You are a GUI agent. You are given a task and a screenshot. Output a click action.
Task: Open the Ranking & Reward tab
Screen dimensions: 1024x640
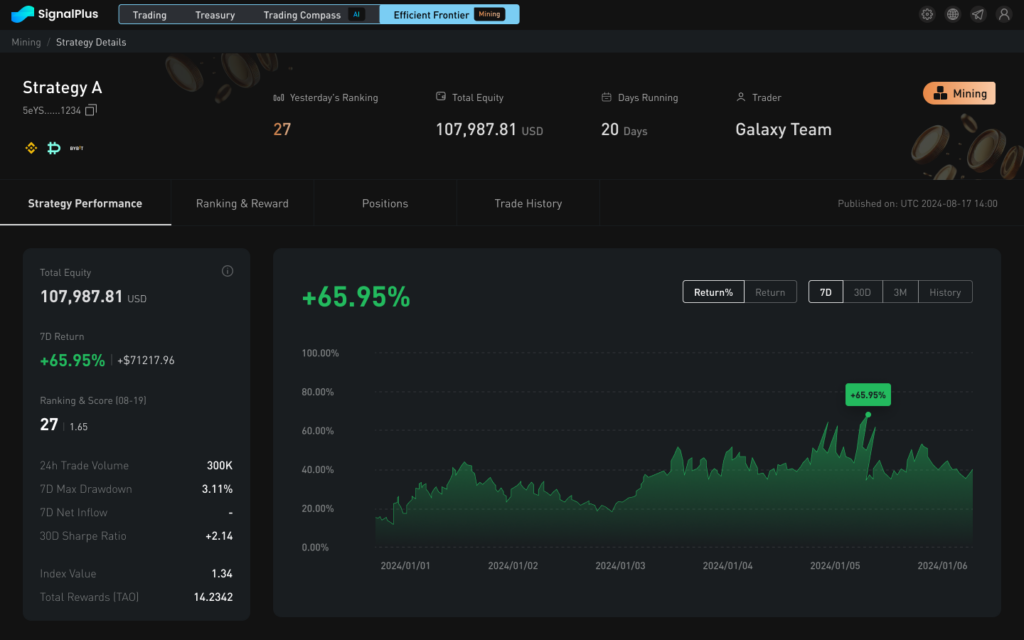[242, 203]
